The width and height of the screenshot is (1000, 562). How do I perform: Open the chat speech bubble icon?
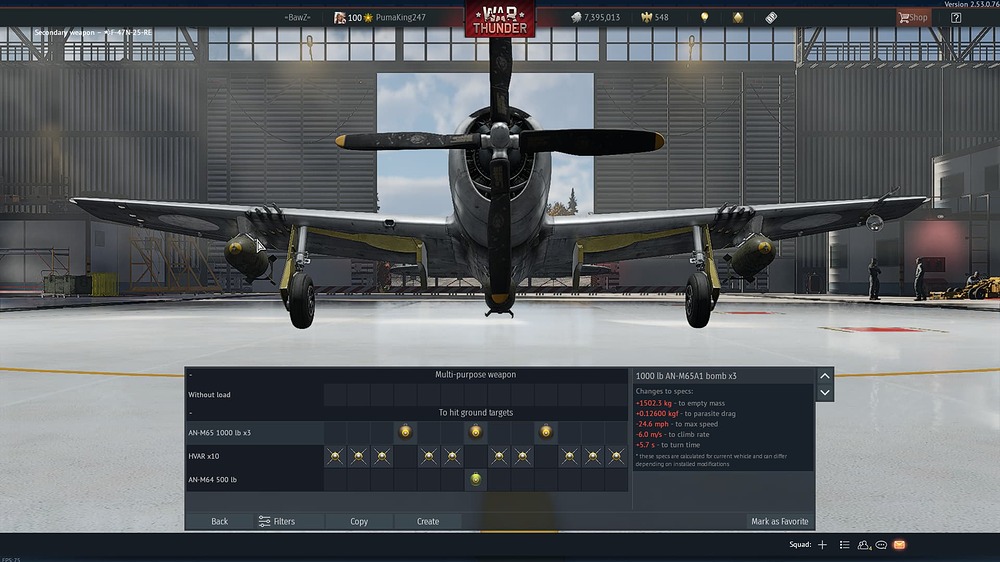point(881,545)
